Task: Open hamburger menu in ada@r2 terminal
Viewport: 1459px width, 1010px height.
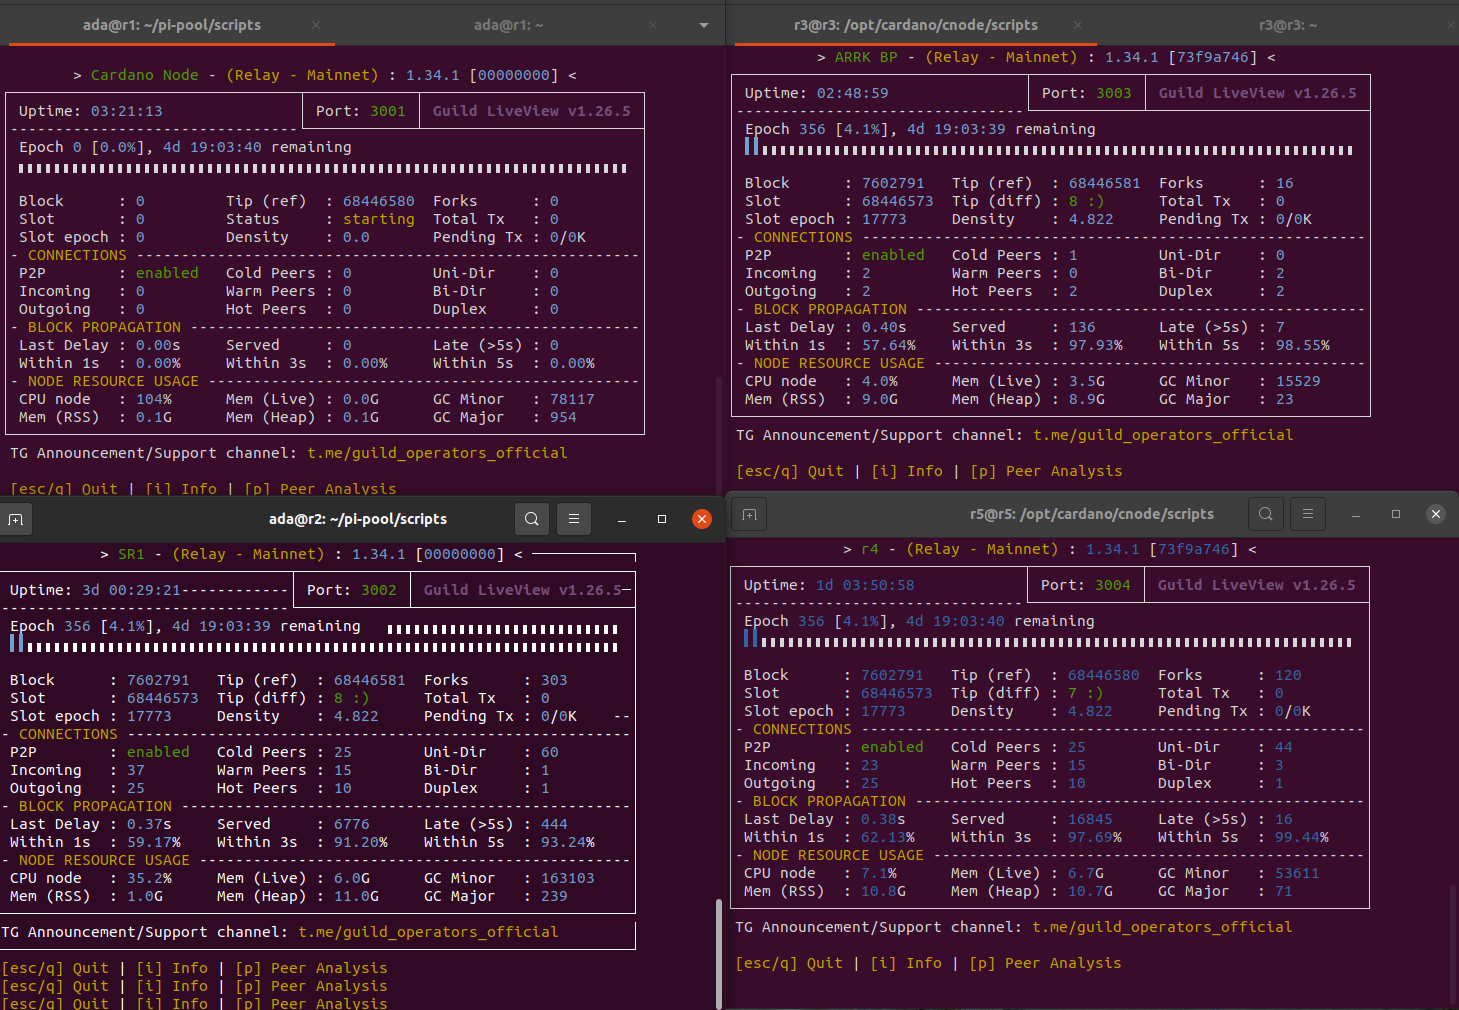Action: point(574,519)
